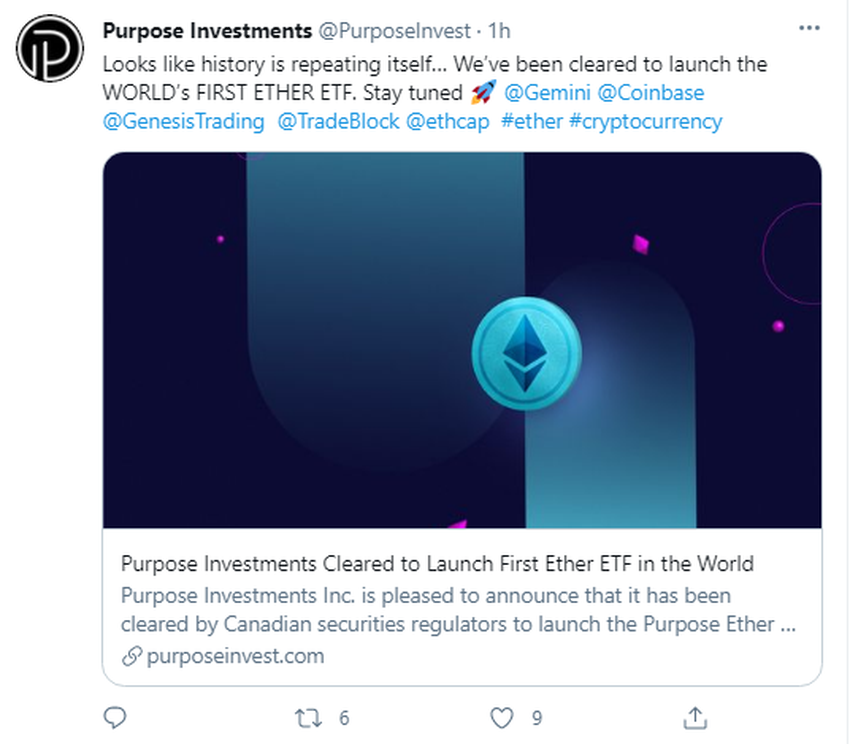
Task: Open the tweet's three-dot more menu
Action: click(809, 29)
